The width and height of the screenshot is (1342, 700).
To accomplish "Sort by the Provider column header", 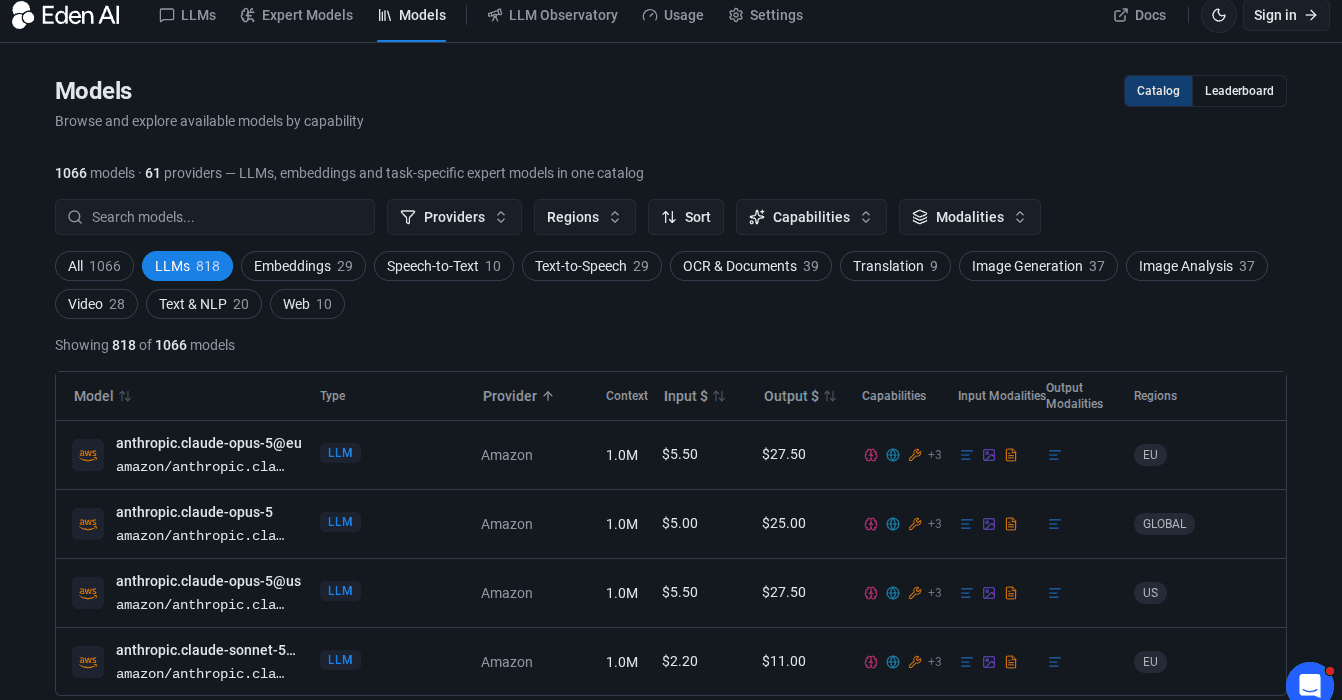I will pyautogui.click(x=518, y=396).
